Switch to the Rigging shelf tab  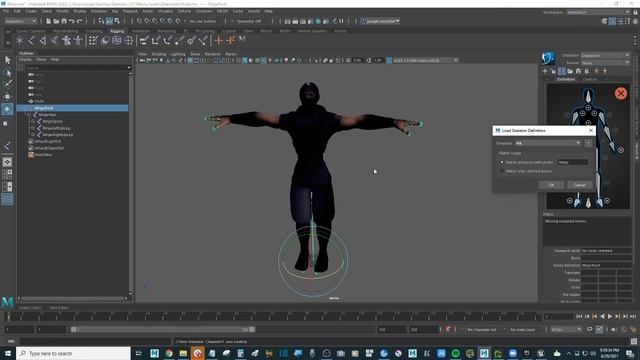(117, 31)
